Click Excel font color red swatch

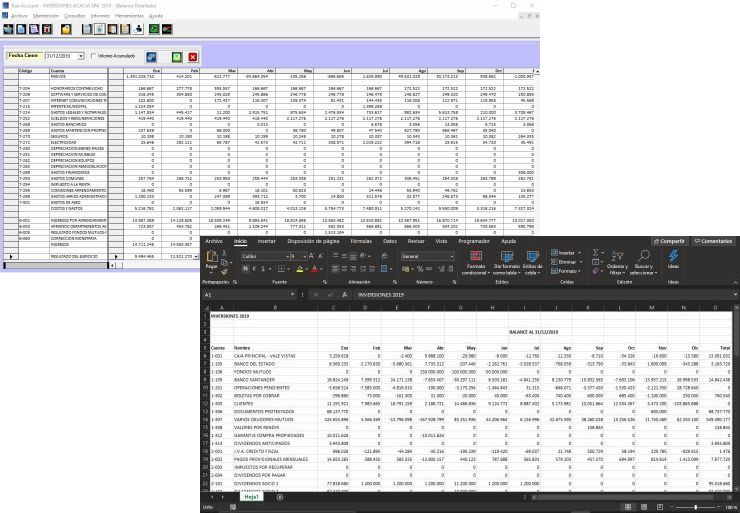pos(314,269)
